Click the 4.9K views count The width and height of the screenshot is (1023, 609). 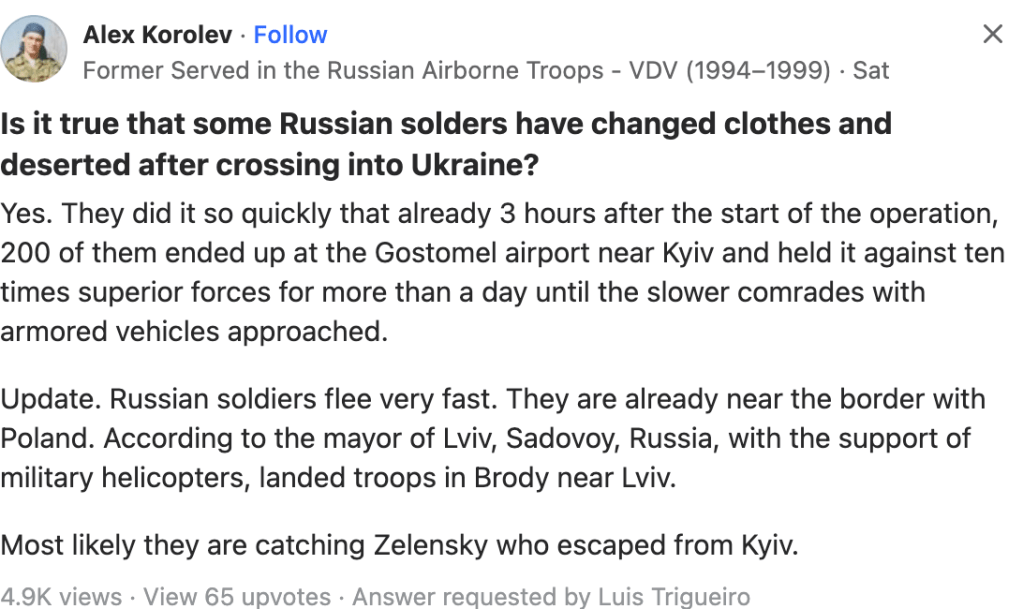tap(61, 597)
